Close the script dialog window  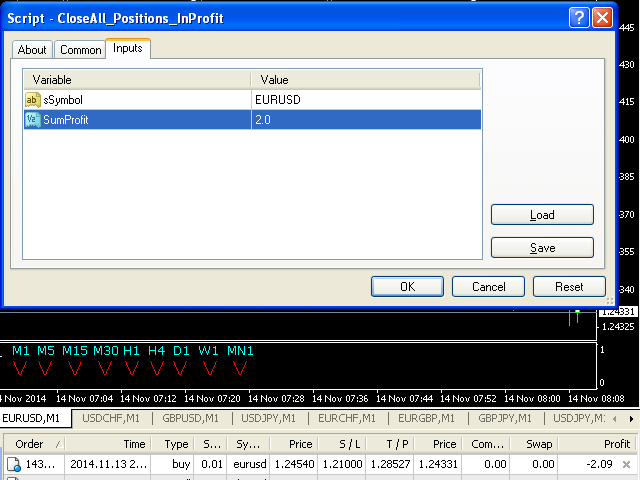point(602,18)
